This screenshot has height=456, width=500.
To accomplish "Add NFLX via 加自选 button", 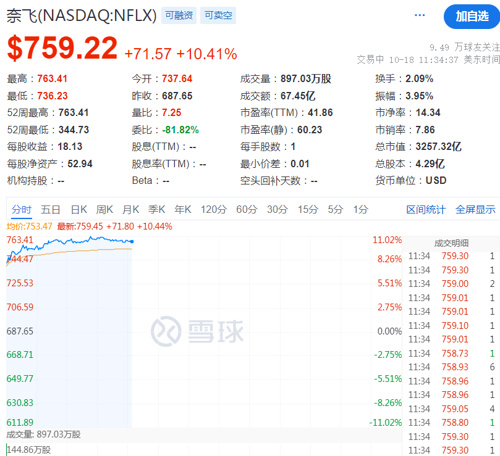I will pyautogui.click(x=472, y=16).
